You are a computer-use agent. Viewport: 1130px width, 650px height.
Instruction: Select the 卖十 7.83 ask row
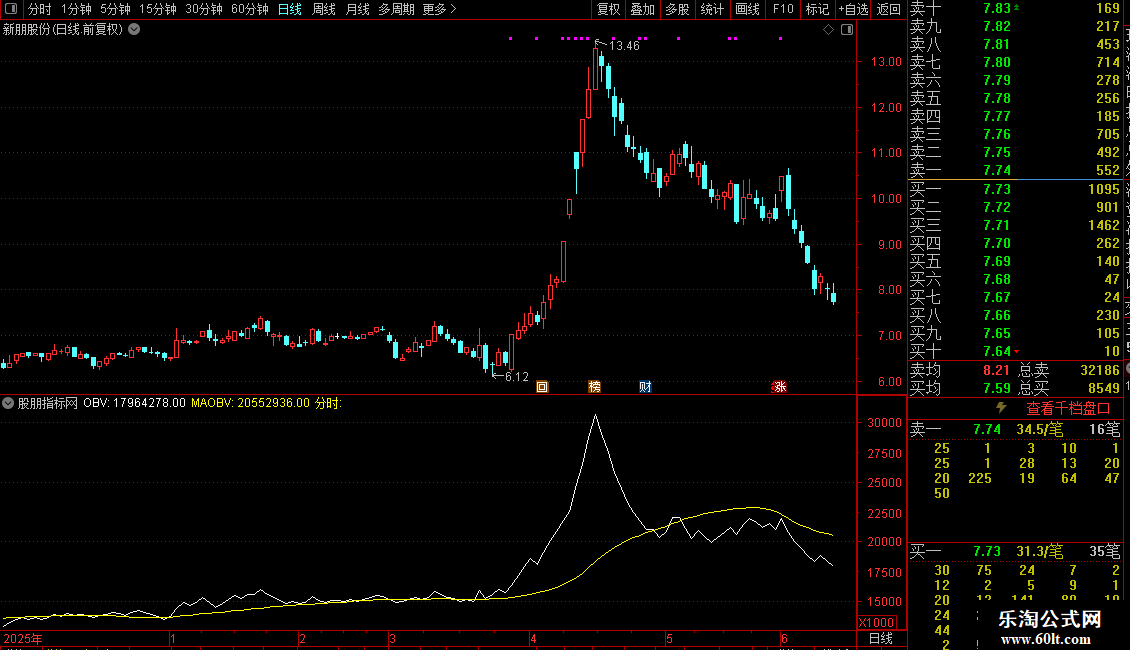pos(1015,8)
